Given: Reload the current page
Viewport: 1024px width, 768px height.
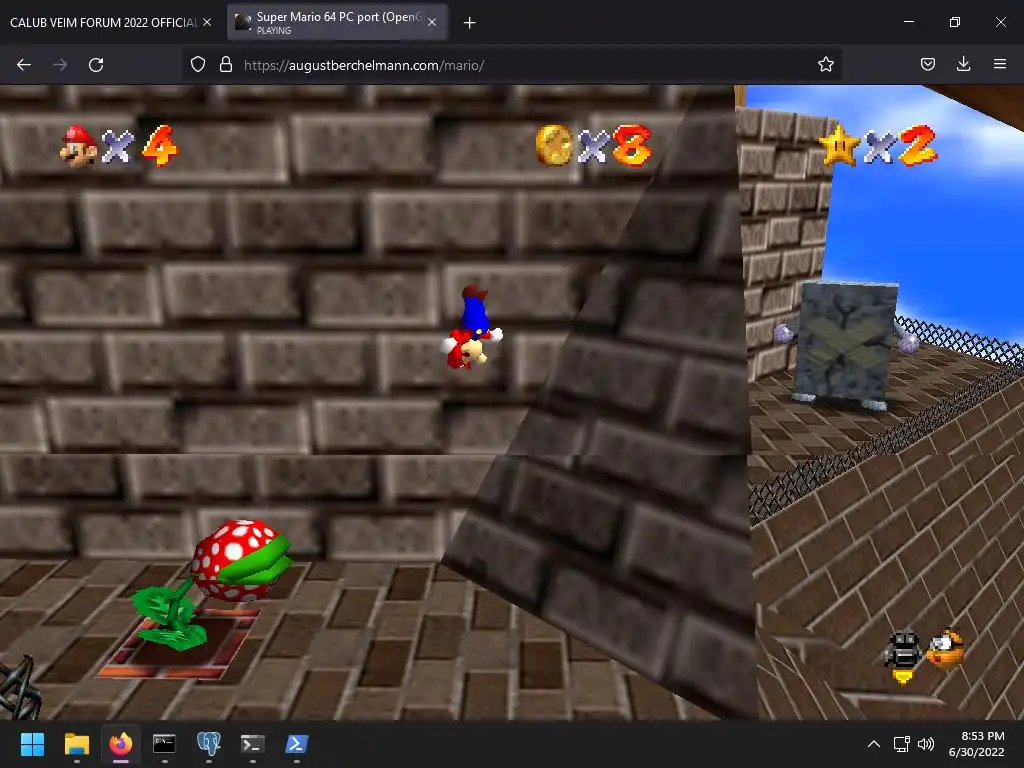Looking at the screenshot, I should (x=96, y=65).
